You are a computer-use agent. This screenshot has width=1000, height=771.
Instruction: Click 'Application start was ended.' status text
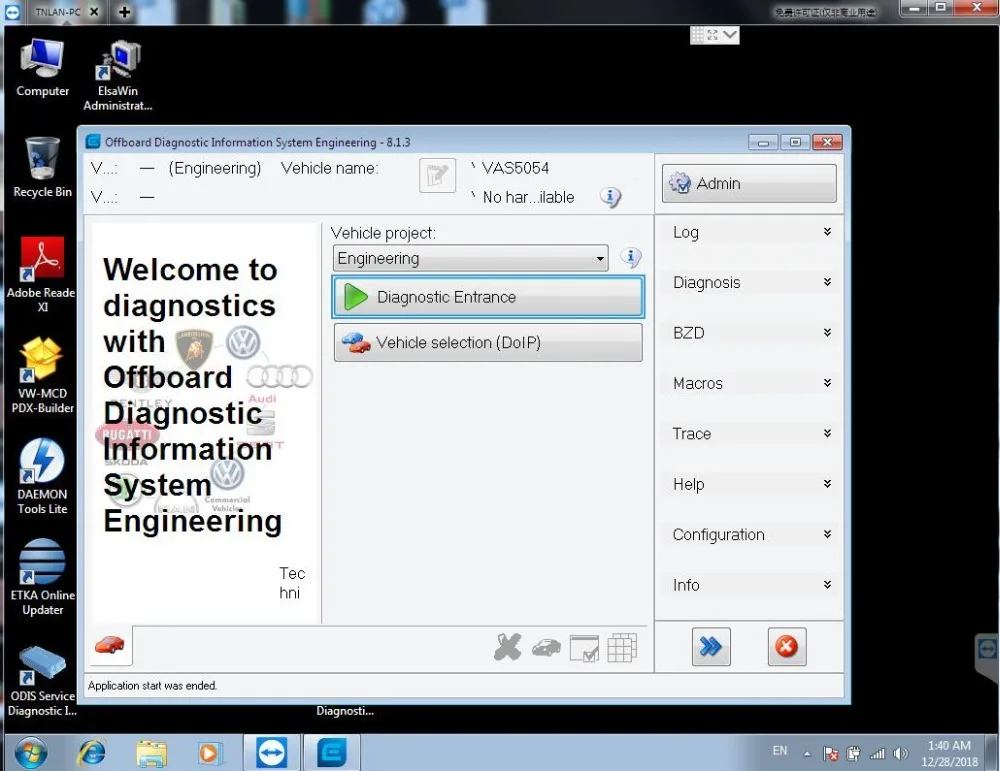(x=152, y=686)
